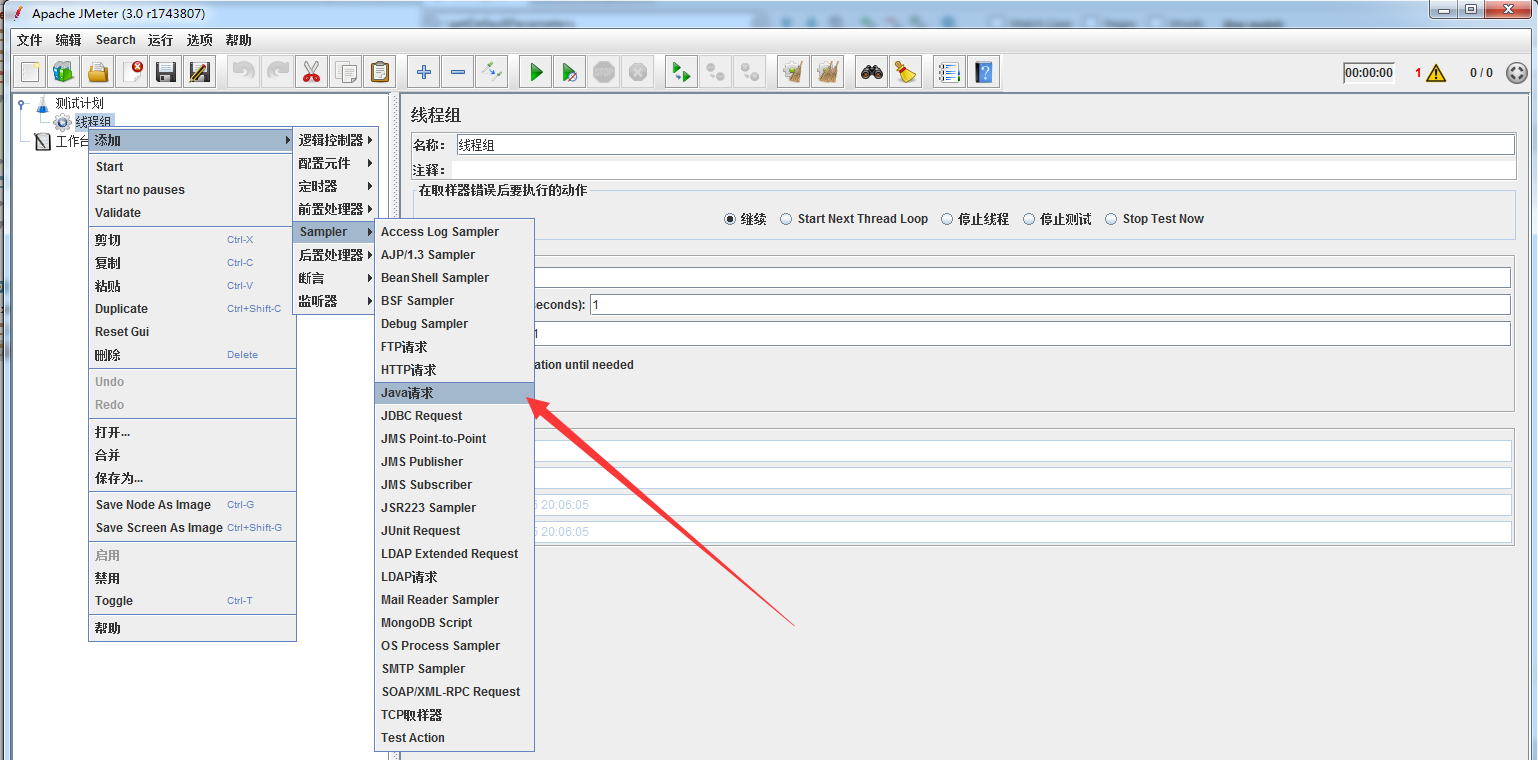
Task: Click the 名称 input field
Action: point(985,145)
